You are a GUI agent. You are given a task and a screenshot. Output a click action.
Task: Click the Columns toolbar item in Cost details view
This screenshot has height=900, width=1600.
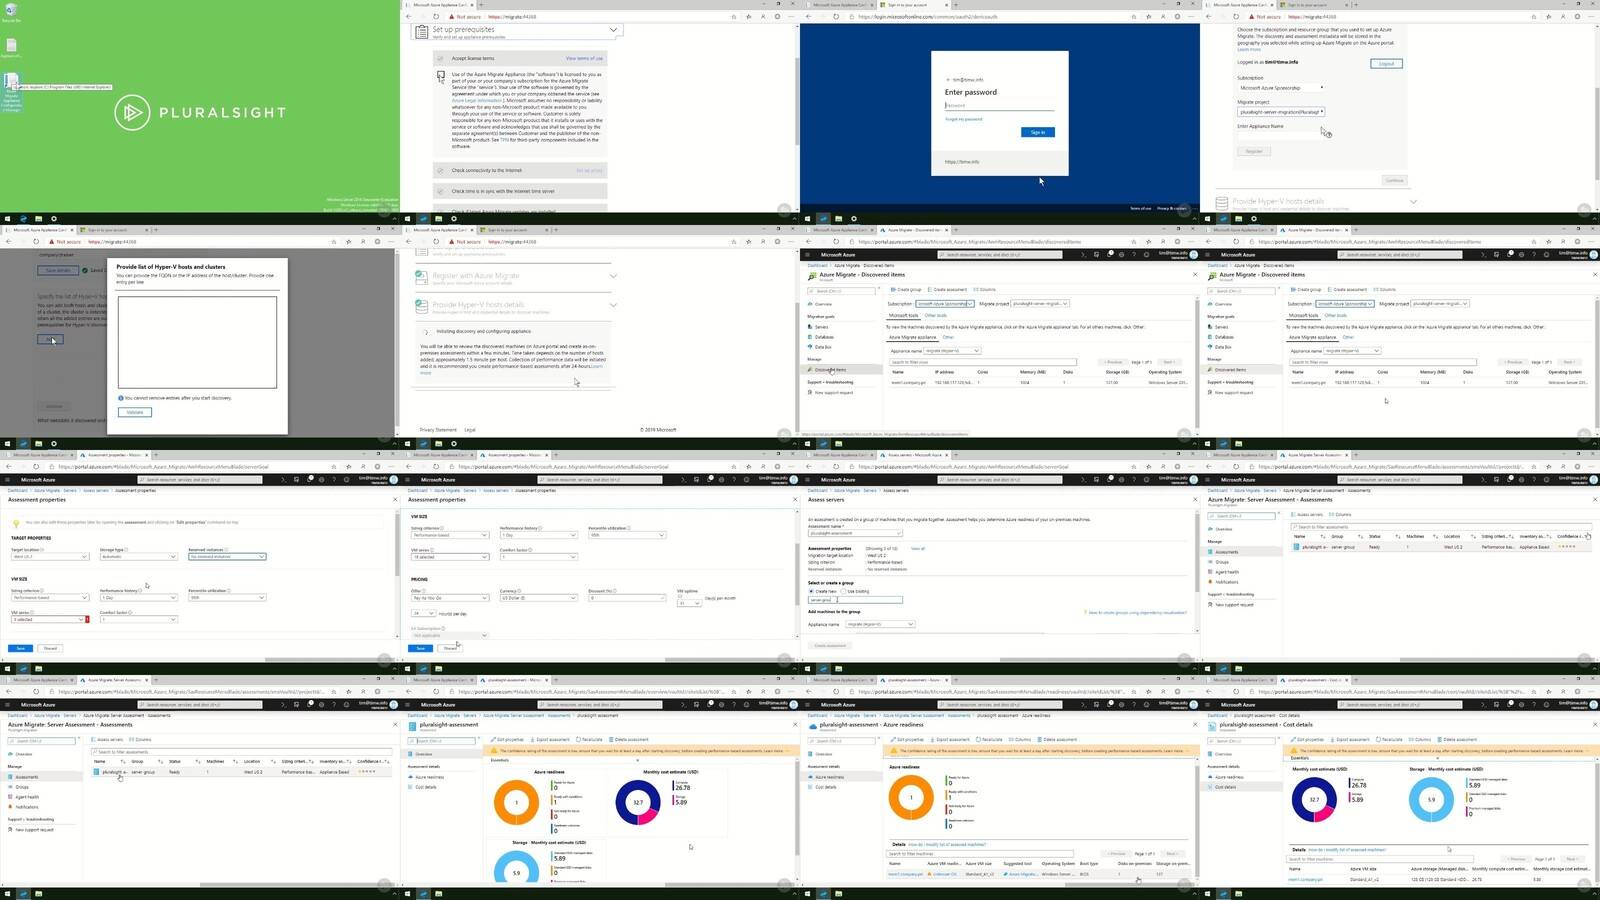(1420, 739)
